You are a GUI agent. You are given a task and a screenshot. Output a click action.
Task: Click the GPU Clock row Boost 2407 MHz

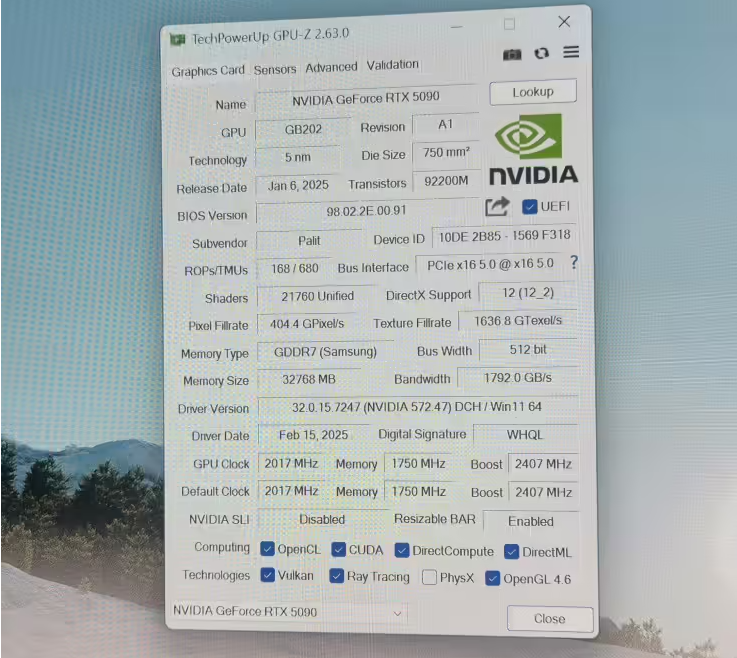[x=543, y=464]
